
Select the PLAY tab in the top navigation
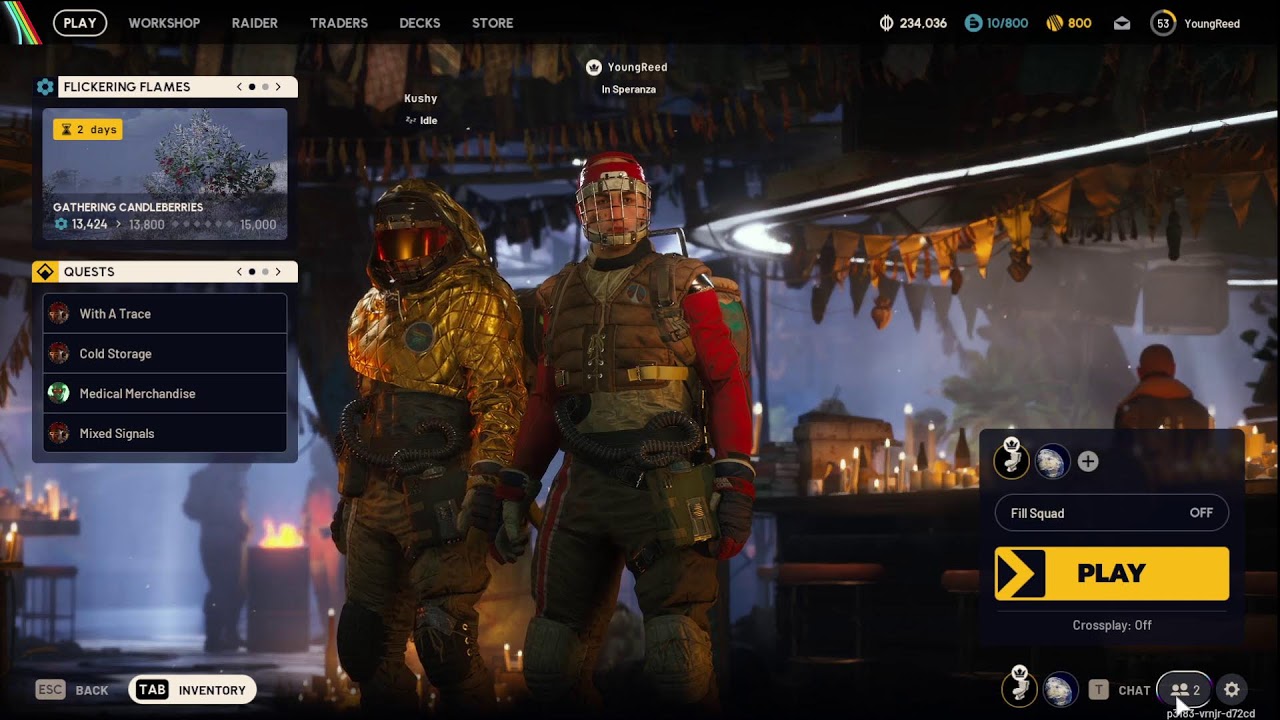pyautogui.click(x=80, y=23)
